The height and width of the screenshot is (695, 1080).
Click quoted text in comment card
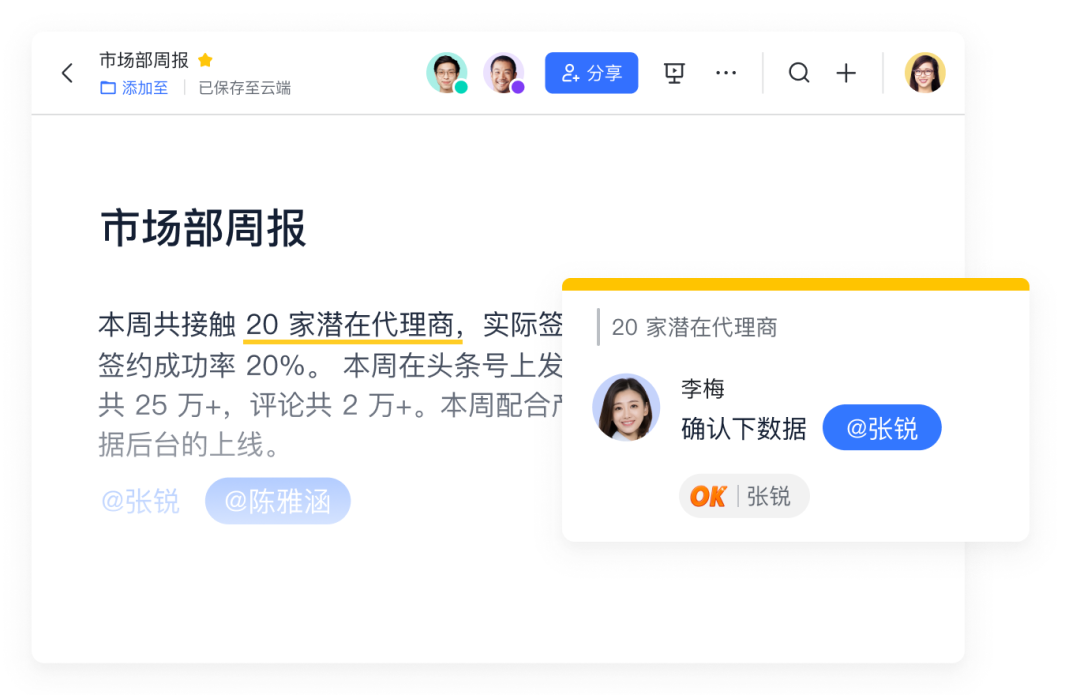pyautogui.click(x=694, y=327)
